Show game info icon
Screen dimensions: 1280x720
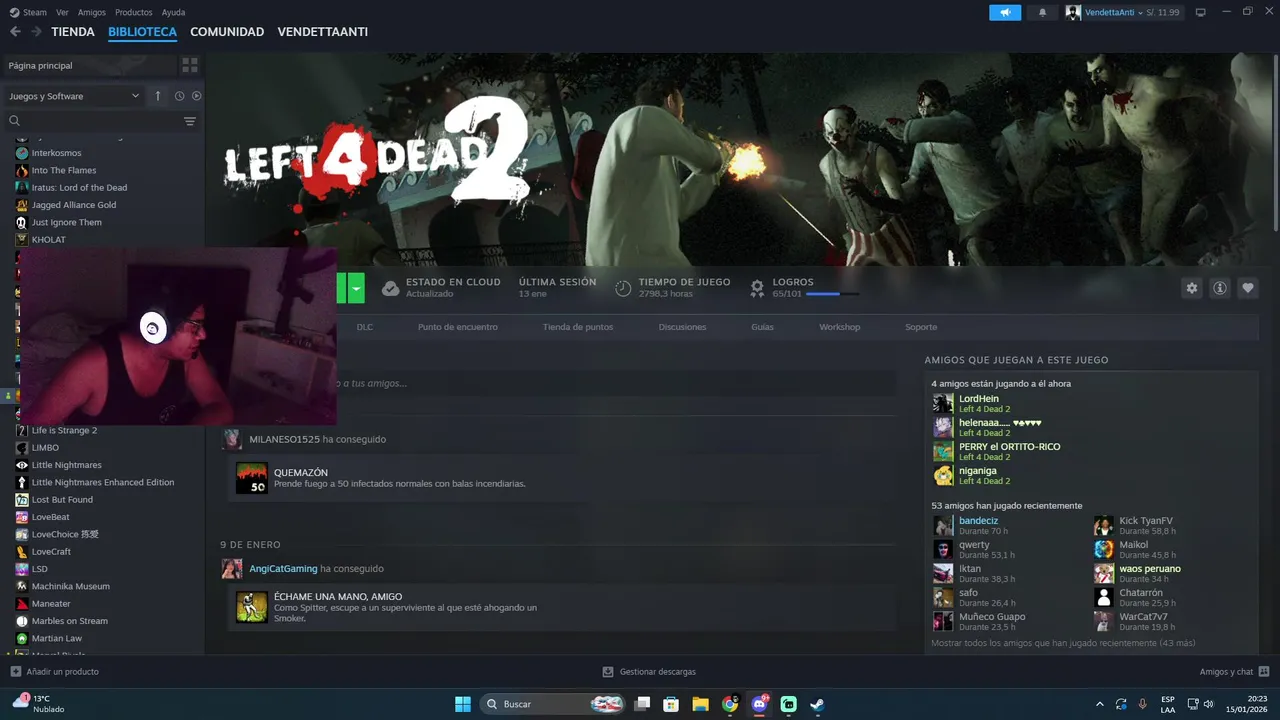pos(1220,288)
